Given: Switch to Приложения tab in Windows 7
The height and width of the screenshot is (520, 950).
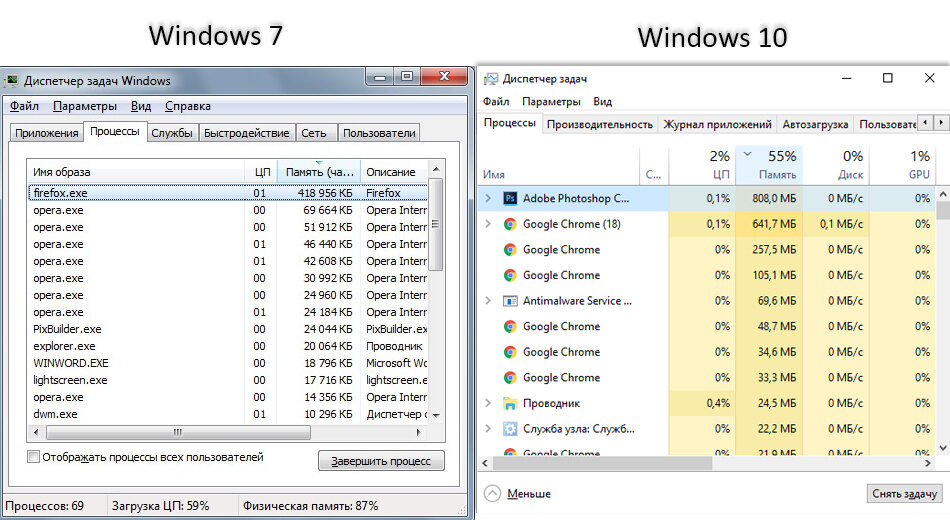Looking at the screenshot, I should tap(47, 133).
